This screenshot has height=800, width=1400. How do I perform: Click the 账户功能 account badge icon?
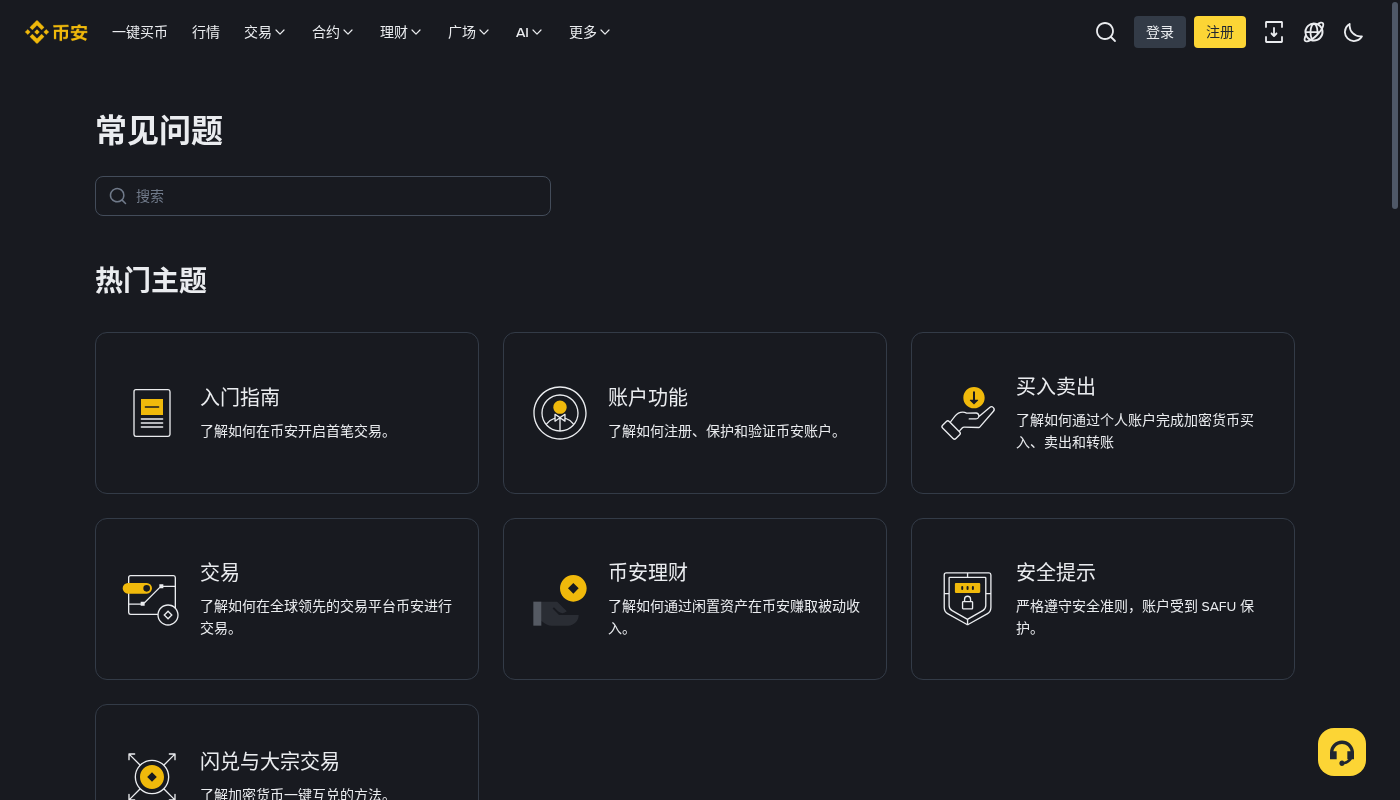(x=560, y=413)
